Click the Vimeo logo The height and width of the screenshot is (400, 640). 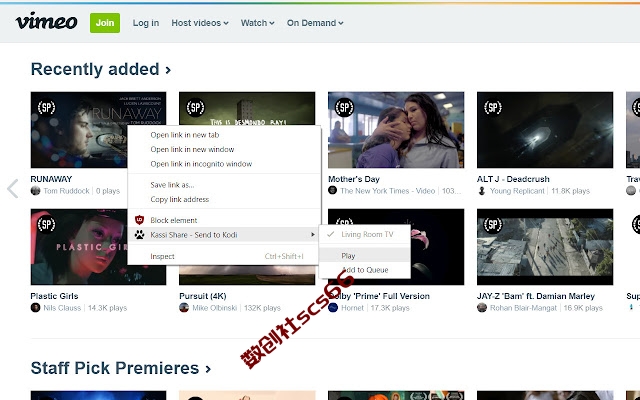(x=46, y=21)
